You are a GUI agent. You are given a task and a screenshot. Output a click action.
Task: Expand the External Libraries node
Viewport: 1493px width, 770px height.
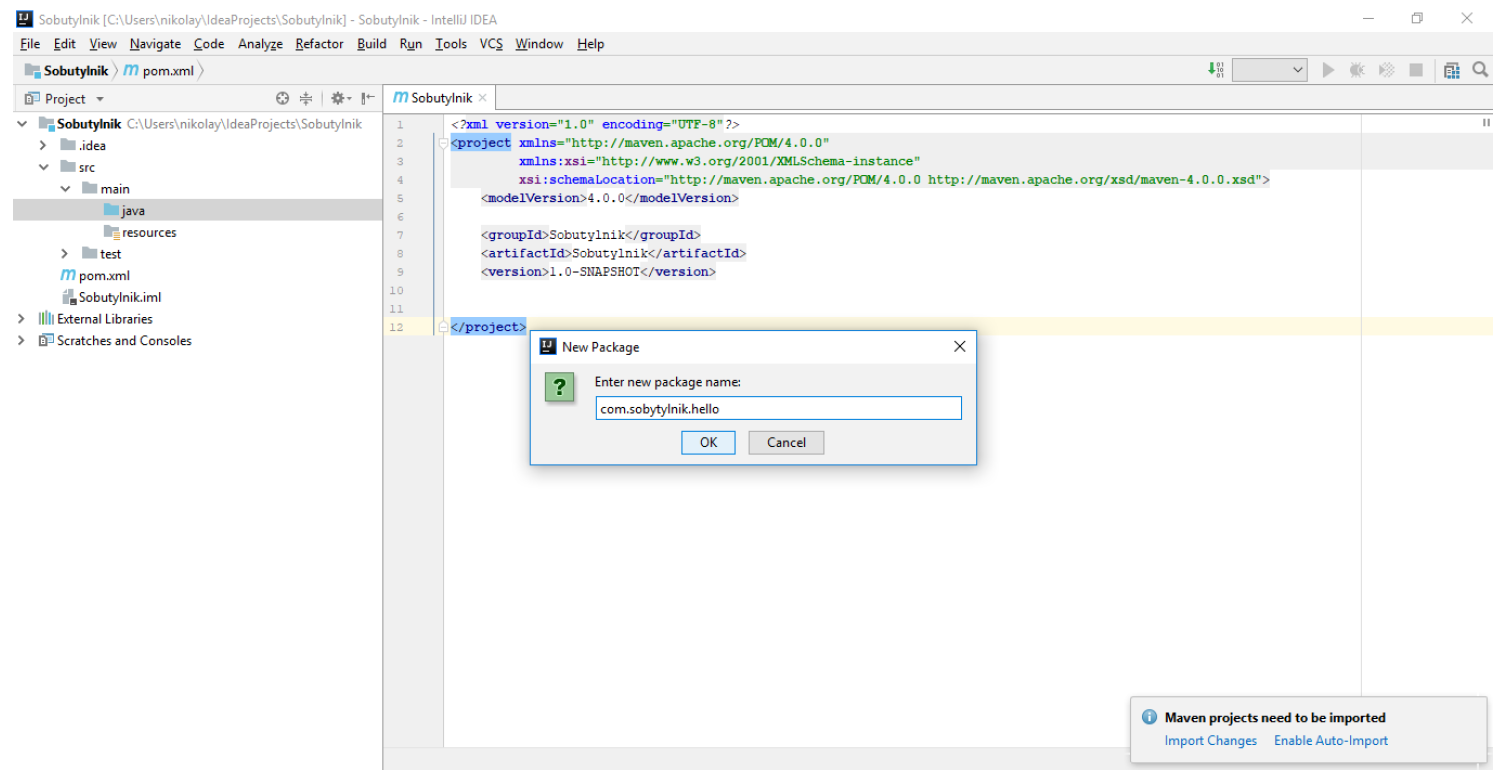point(22,319)
